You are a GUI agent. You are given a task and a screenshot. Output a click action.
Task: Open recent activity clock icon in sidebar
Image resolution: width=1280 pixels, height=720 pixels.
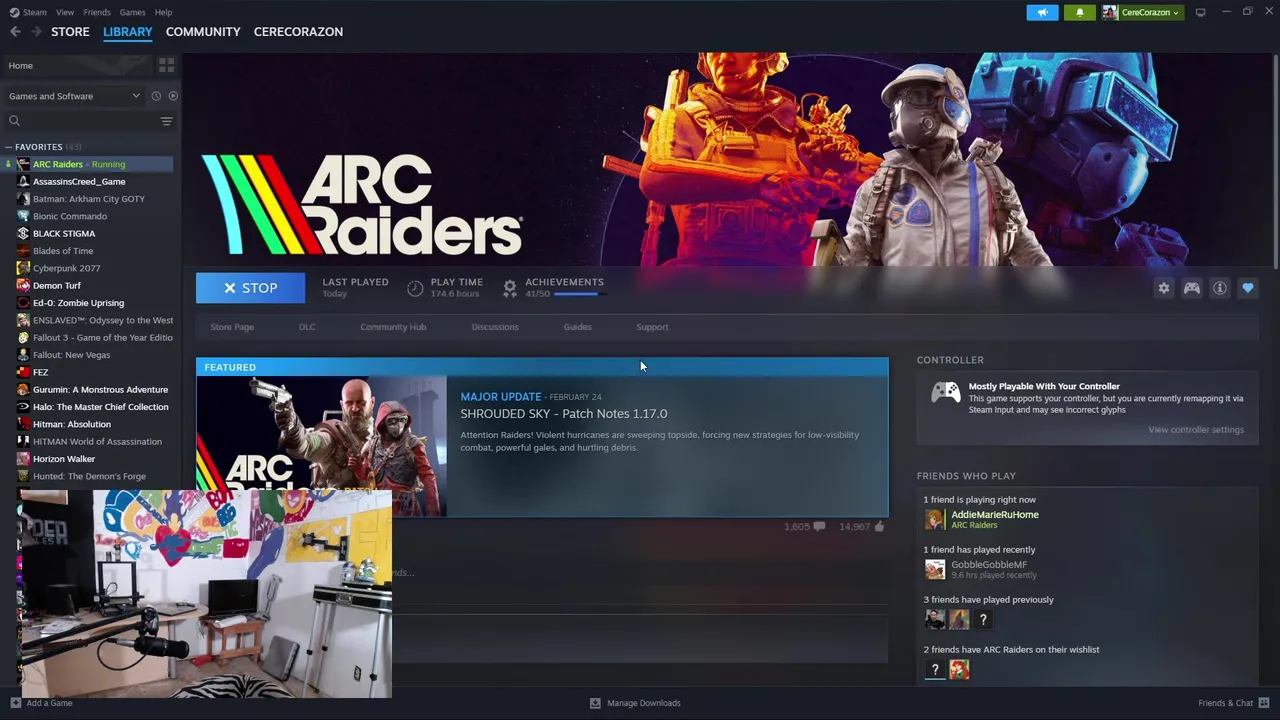(156, 96)
